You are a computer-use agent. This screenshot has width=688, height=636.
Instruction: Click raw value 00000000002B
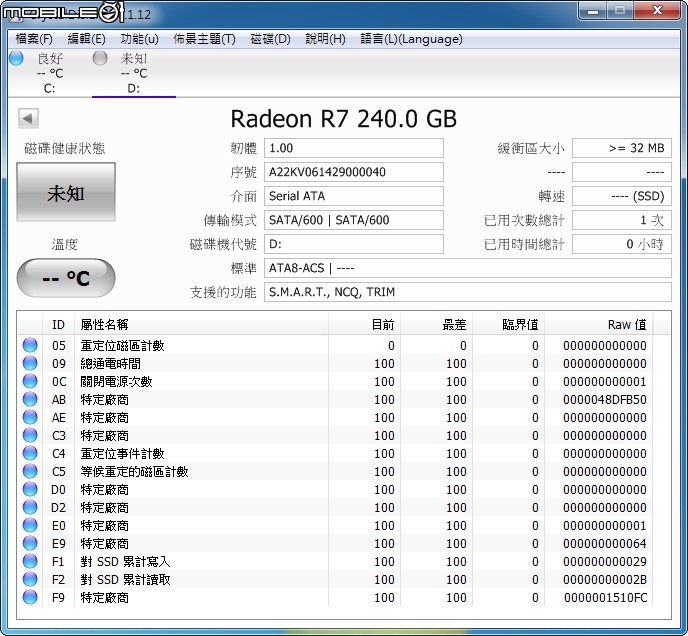tap(605, 580)
